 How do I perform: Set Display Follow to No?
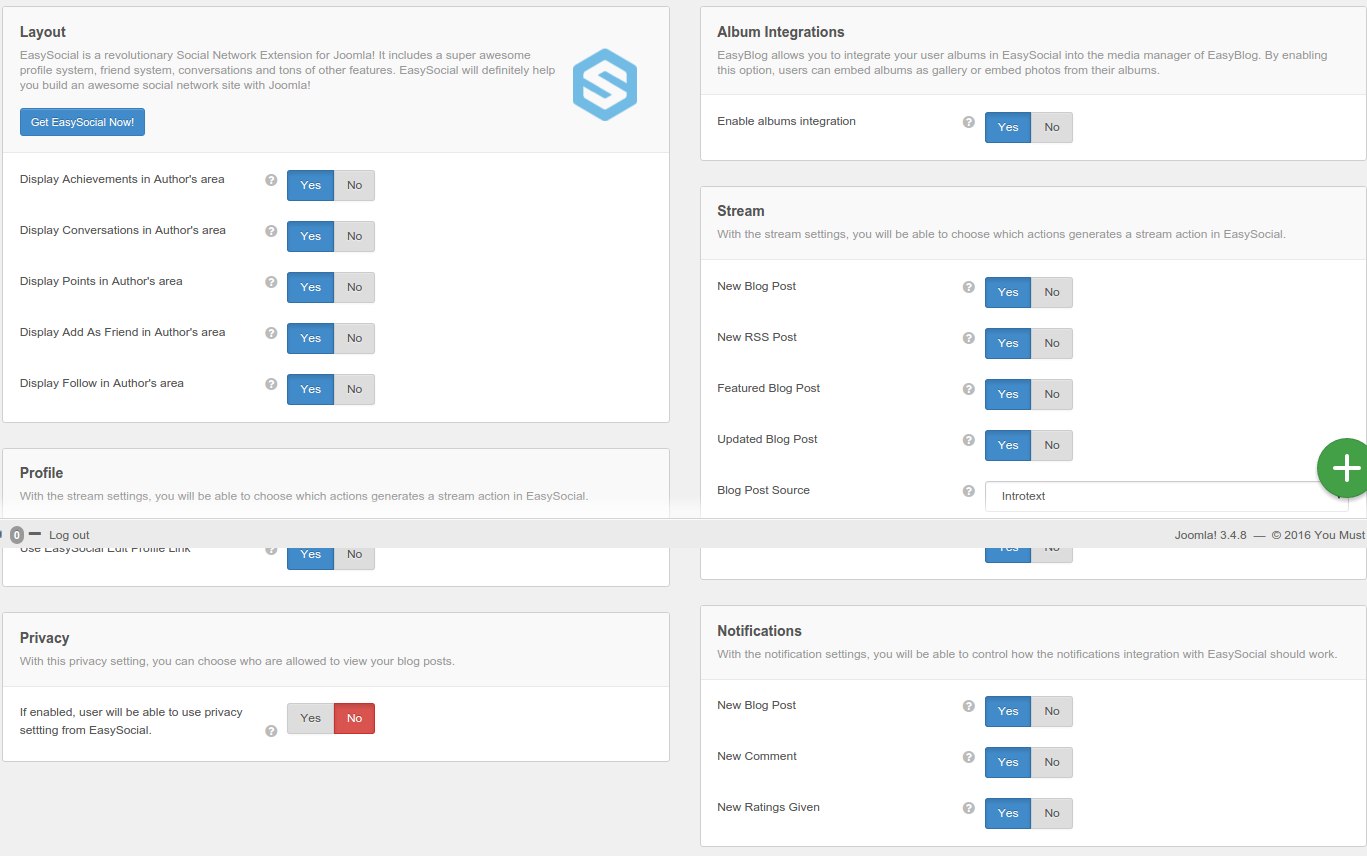click(354, 389)
